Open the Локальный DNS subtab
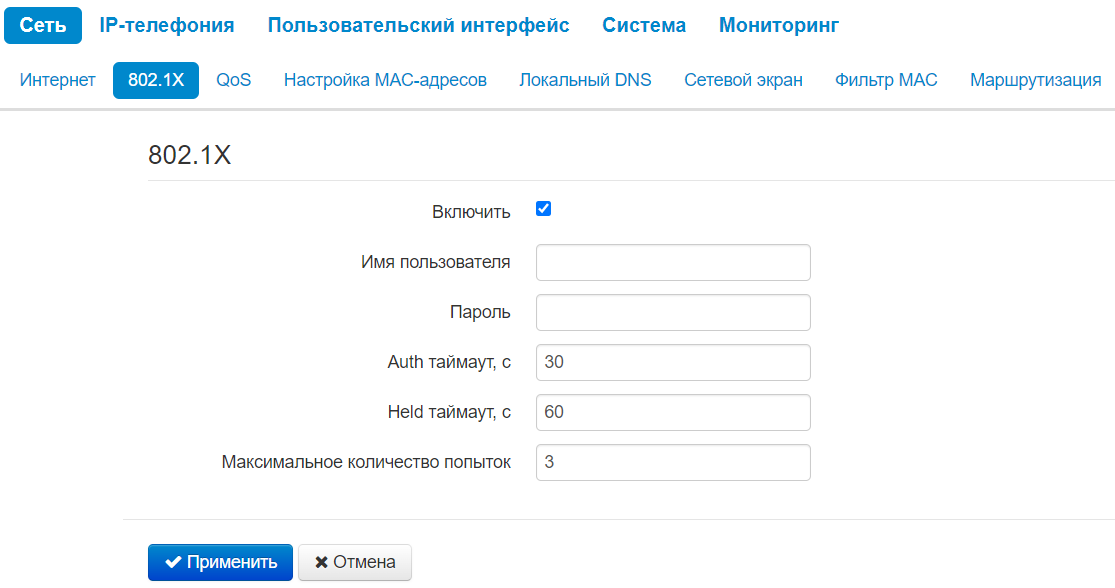The height and width of the screenshot is (588, 1115). 585,80
